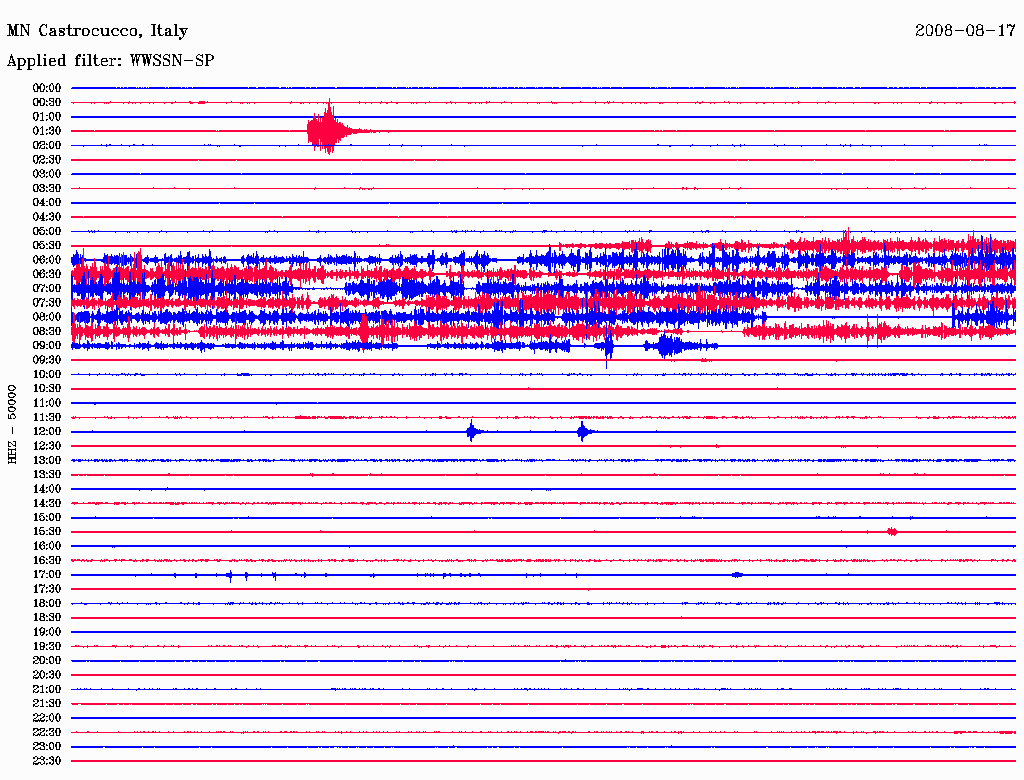
Task: Select the 05:00 time label
Action: (47, 231)
